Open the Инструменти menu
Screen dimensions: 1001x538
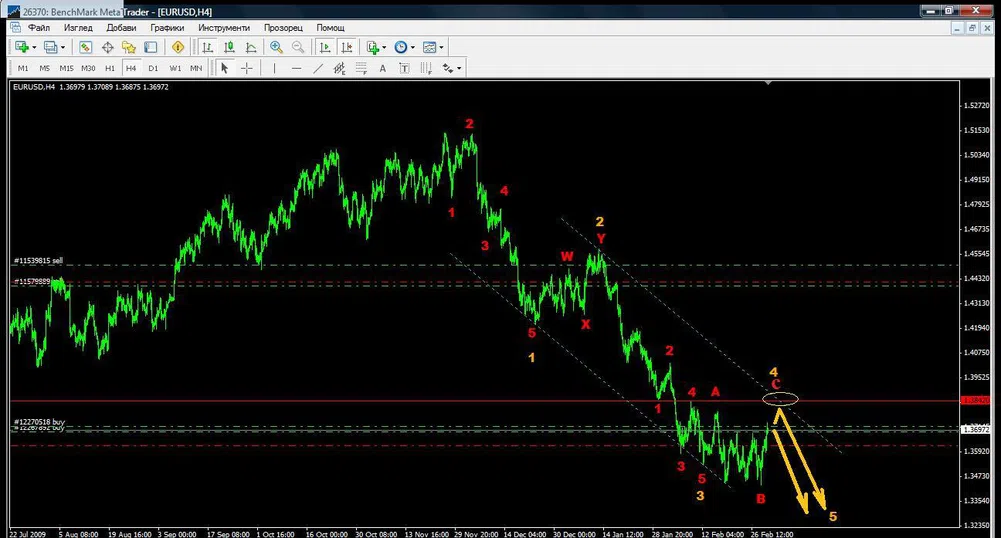pyautogui.click(x=224, y=28)
